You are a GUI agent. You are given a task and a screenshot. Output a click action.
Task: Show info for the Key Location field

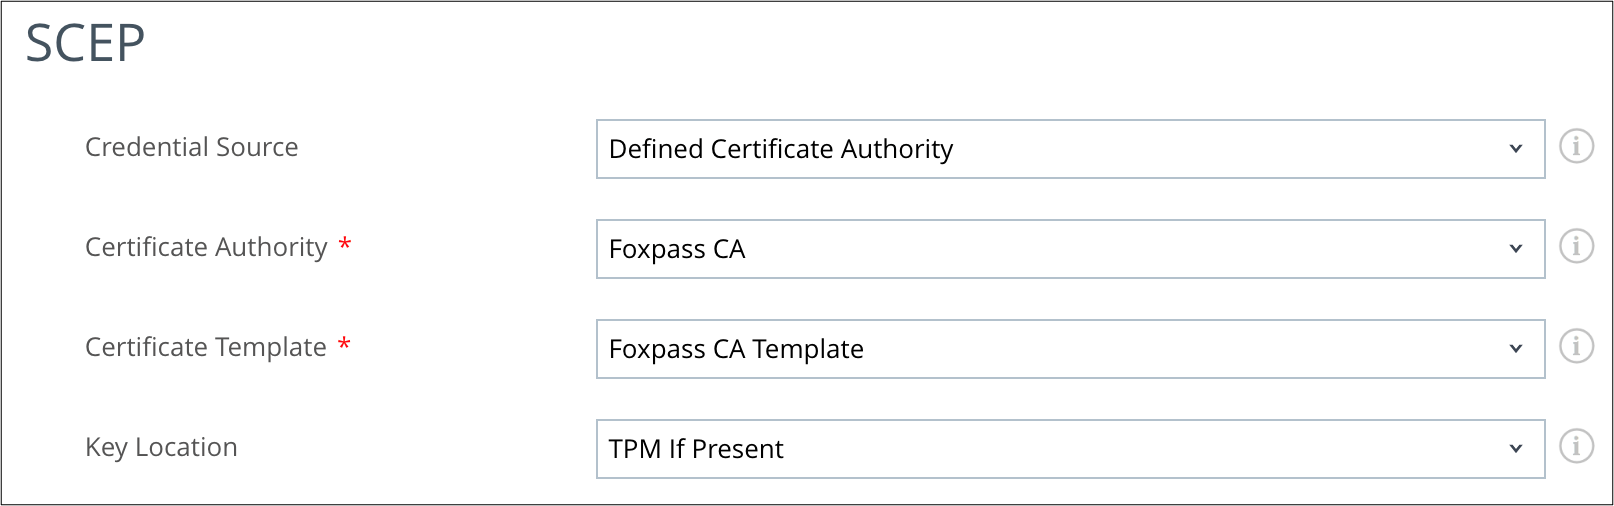tap(1576, 446)
